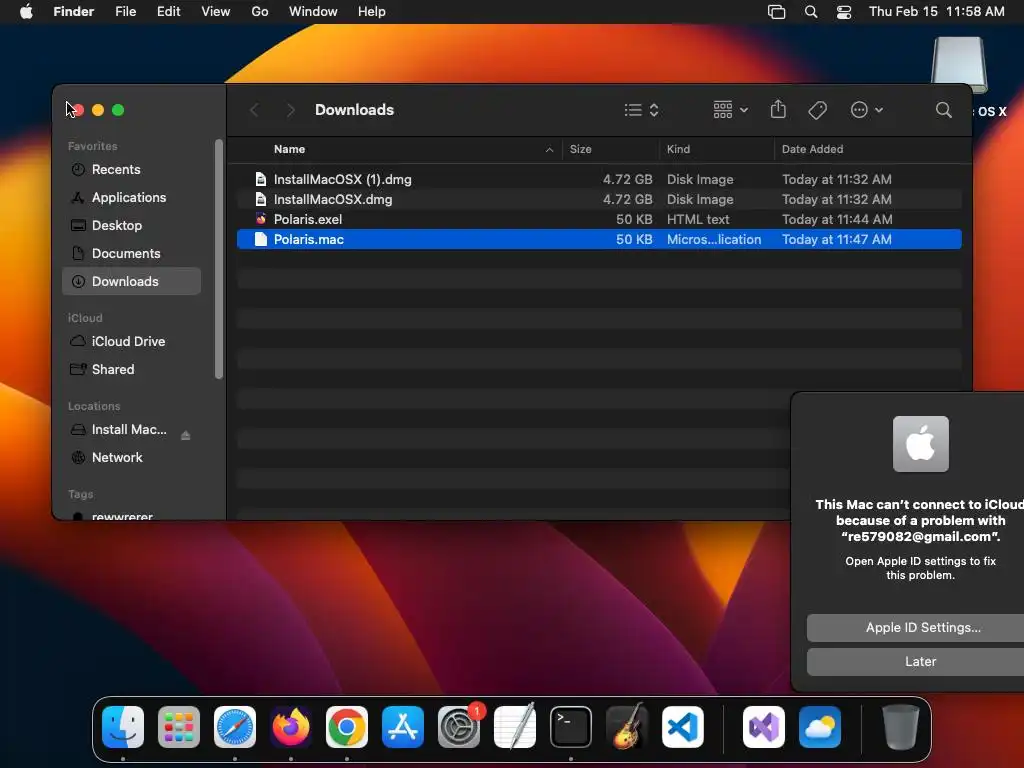This screenshot has width=1024, height=768.
Task: Open Launchpad in the Dock
Action: [x=179, y=727]
